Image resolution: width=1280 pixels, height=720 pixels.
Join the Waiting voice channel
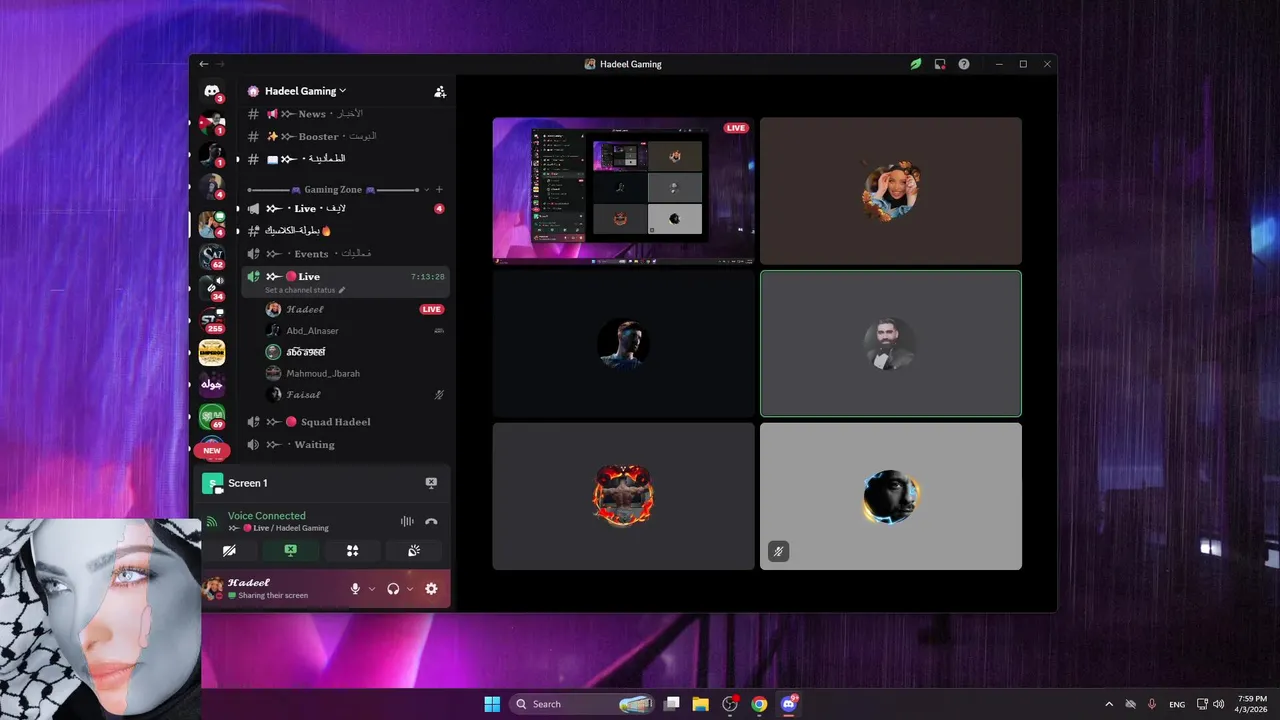345,445
